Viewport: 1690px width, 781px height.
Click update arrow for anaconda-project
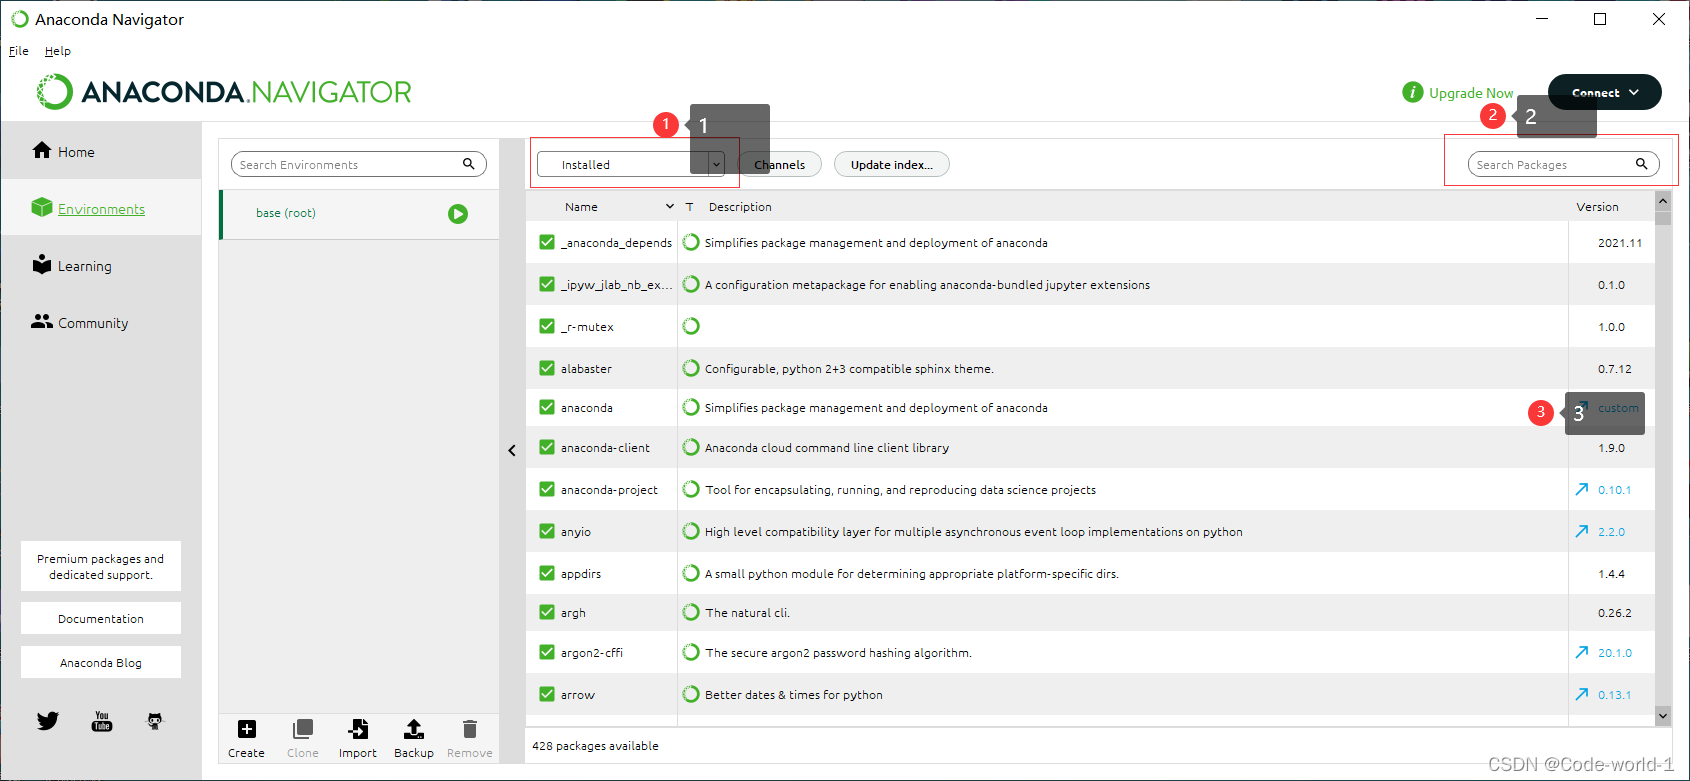point(1582,489)
